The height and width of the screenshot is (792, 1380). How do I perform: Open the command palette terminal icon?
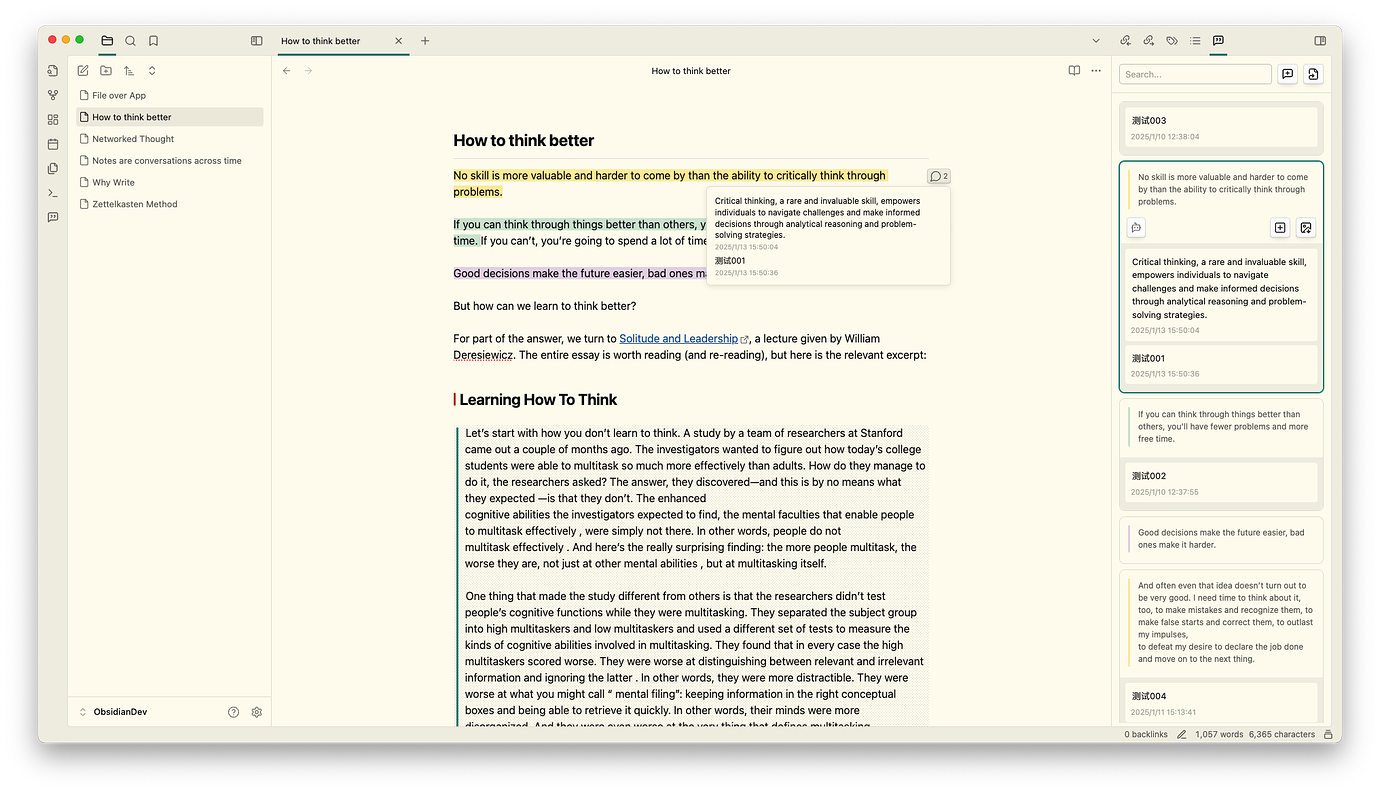[x=53, y=193]
